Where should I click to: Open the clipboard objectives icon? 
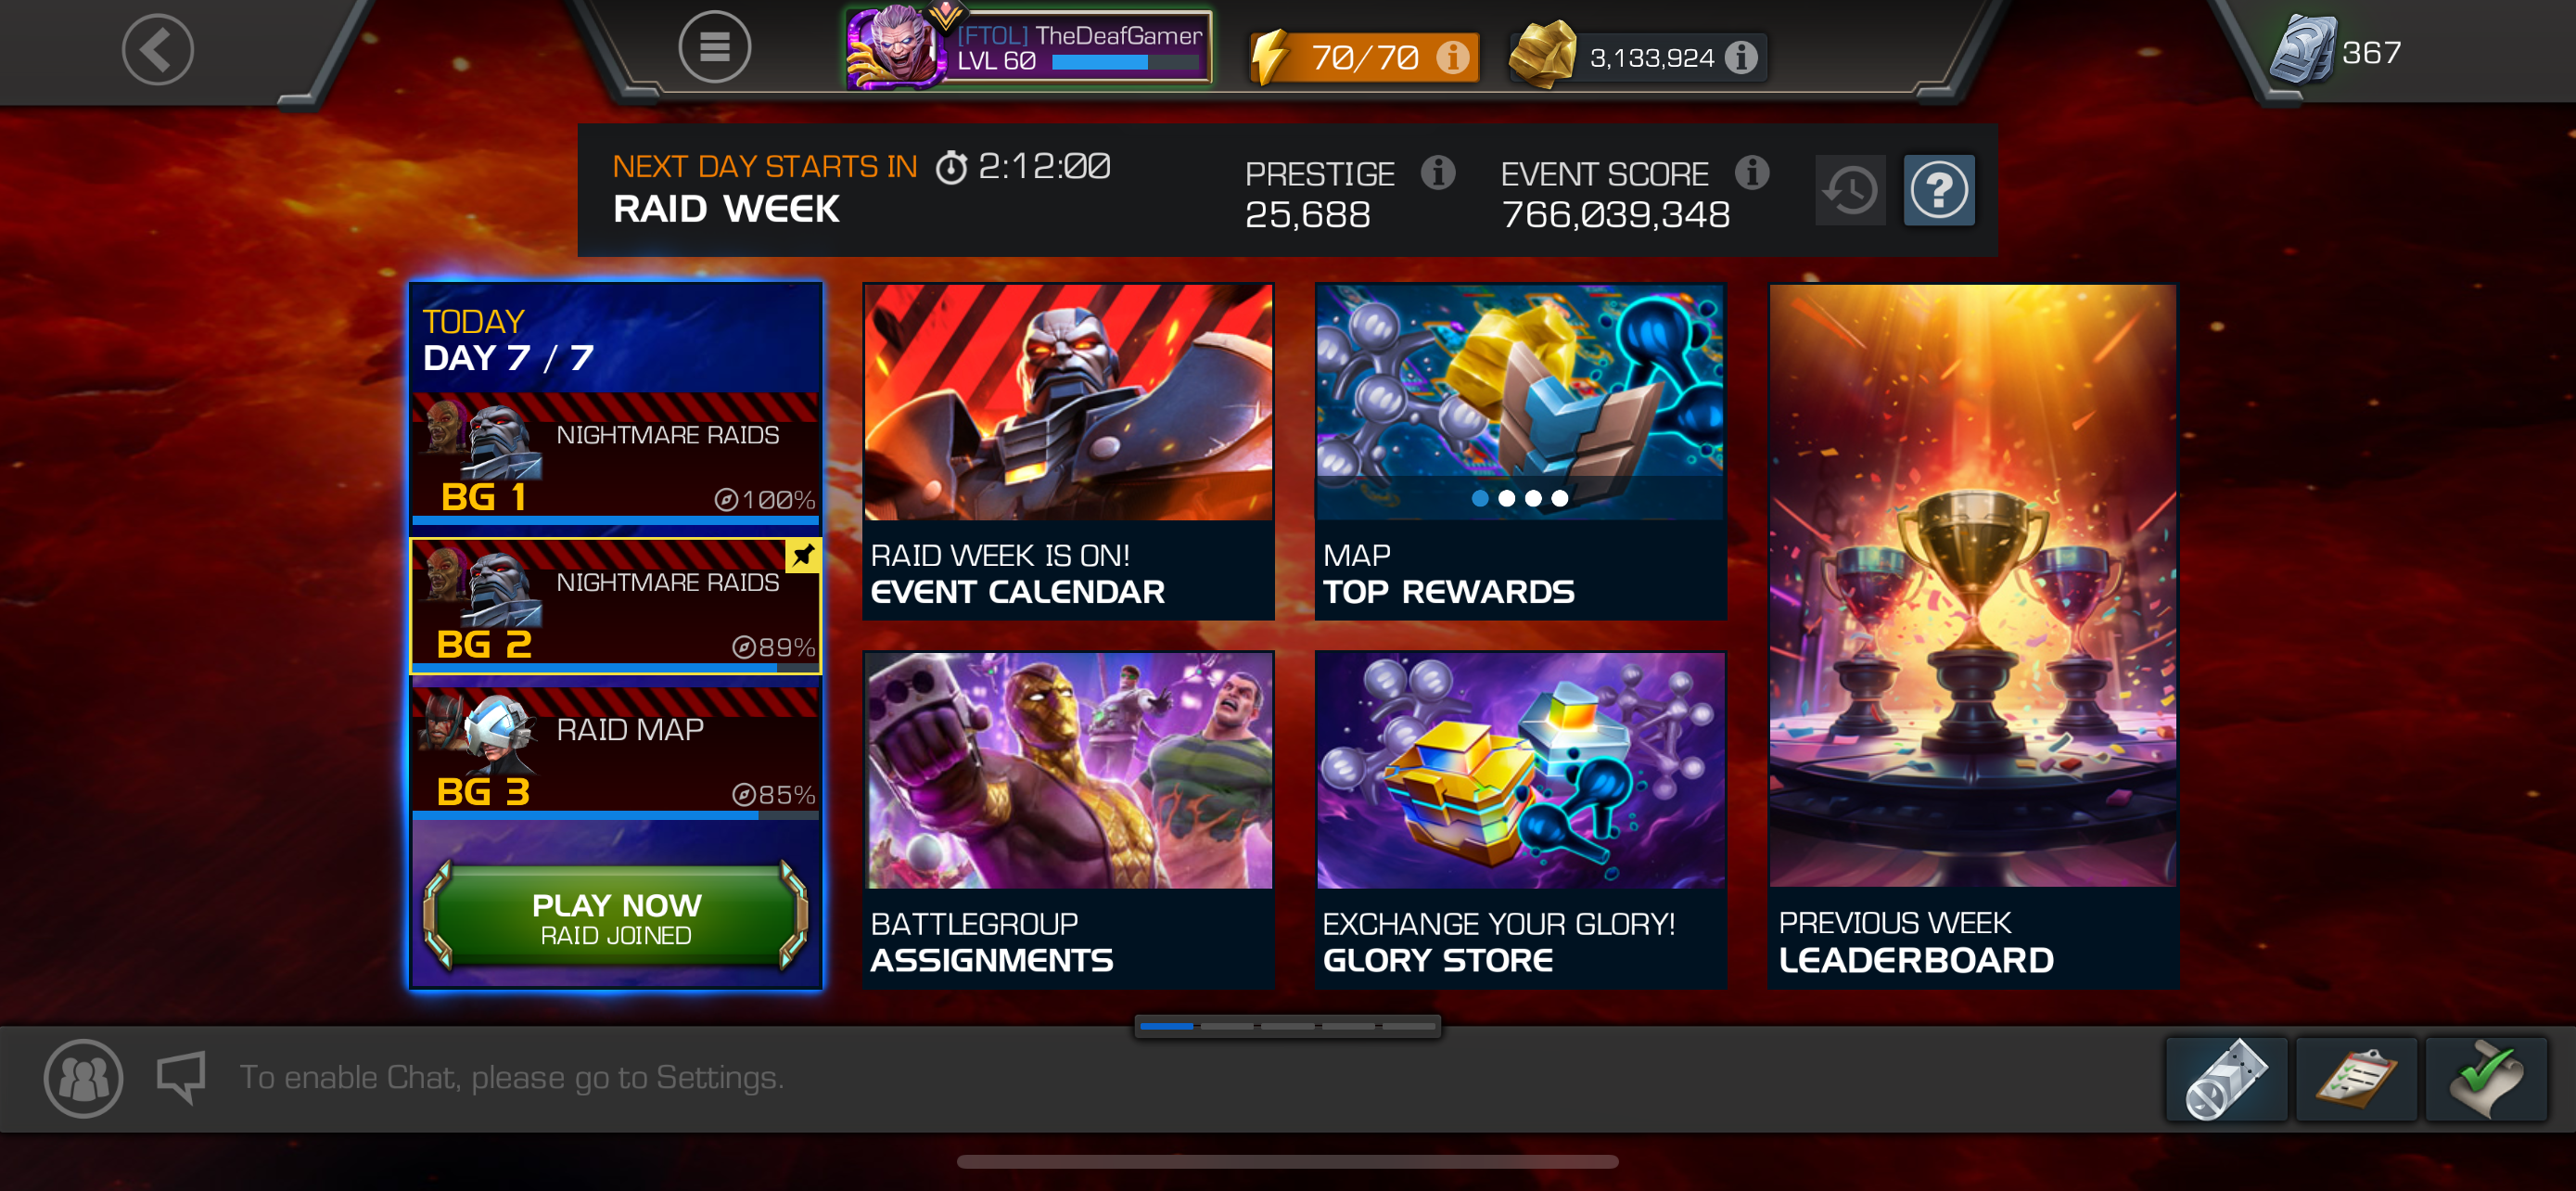click(2356, 1079)
